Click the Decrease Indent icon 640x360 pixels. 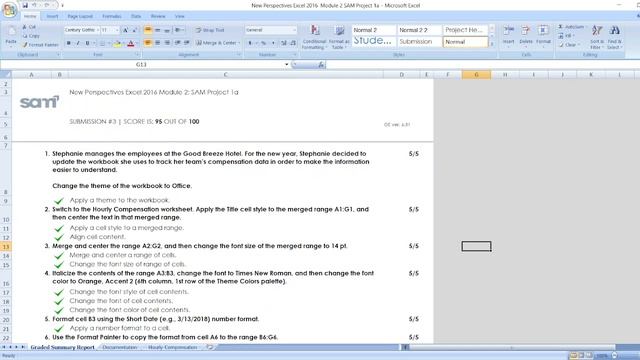pyautogui.click(x=178, y=43)
